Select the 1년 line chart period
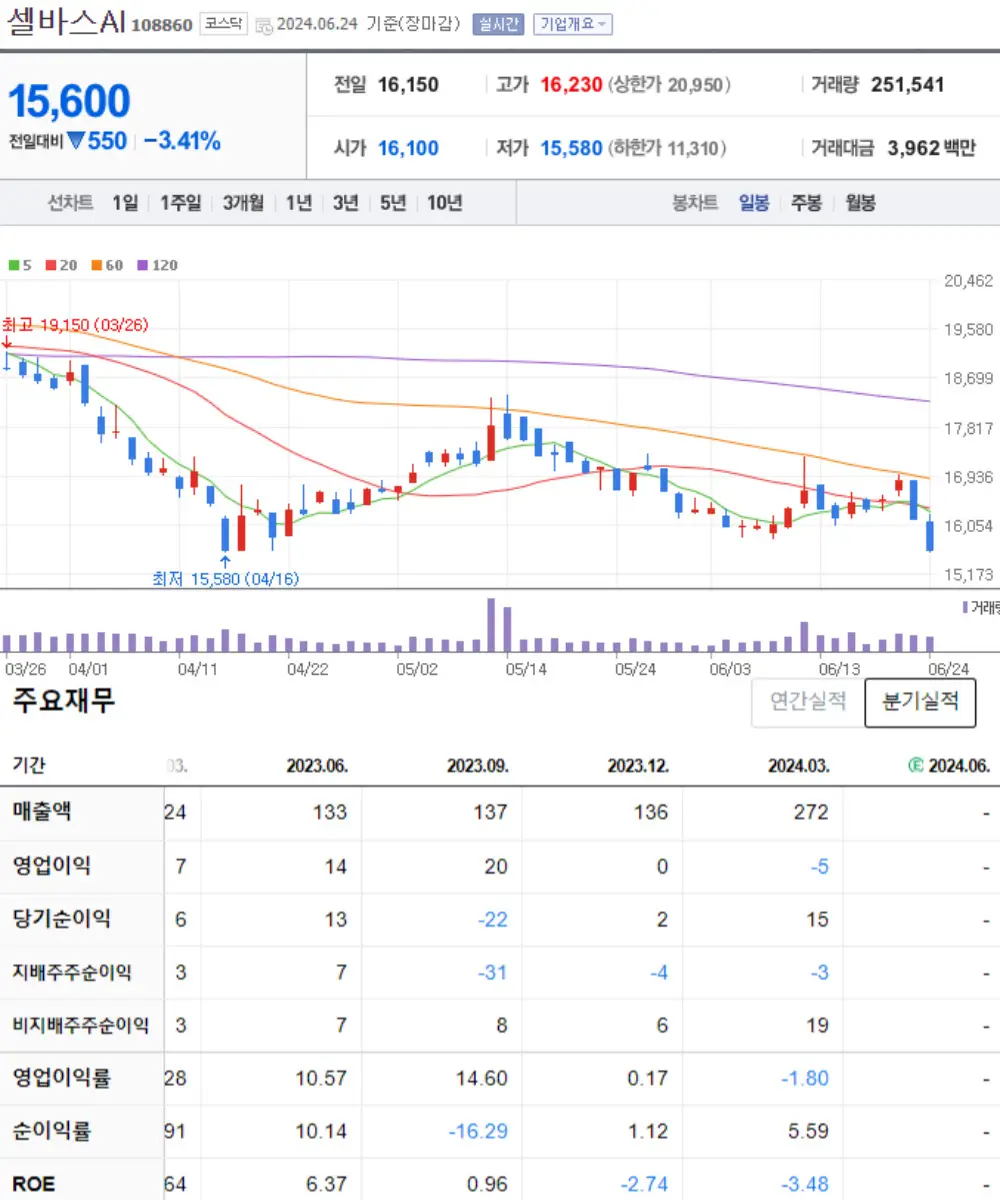This screenshot has height=1200, width=1000. click(298, 203)
